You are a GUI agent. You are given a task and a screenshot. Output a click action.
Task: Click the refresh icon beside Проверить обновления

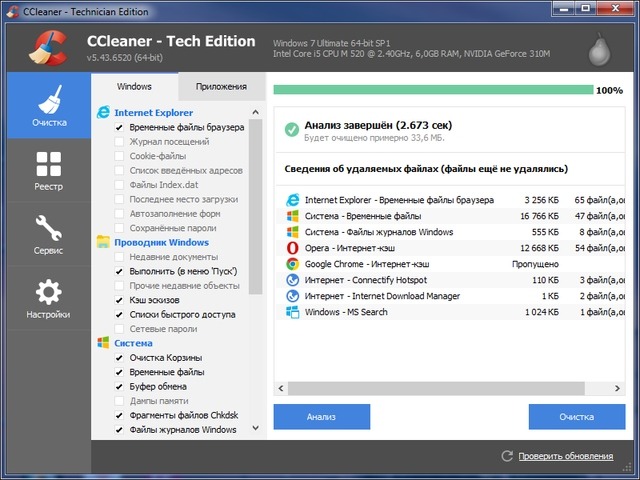pyautogui.click(x=507, y=456)
